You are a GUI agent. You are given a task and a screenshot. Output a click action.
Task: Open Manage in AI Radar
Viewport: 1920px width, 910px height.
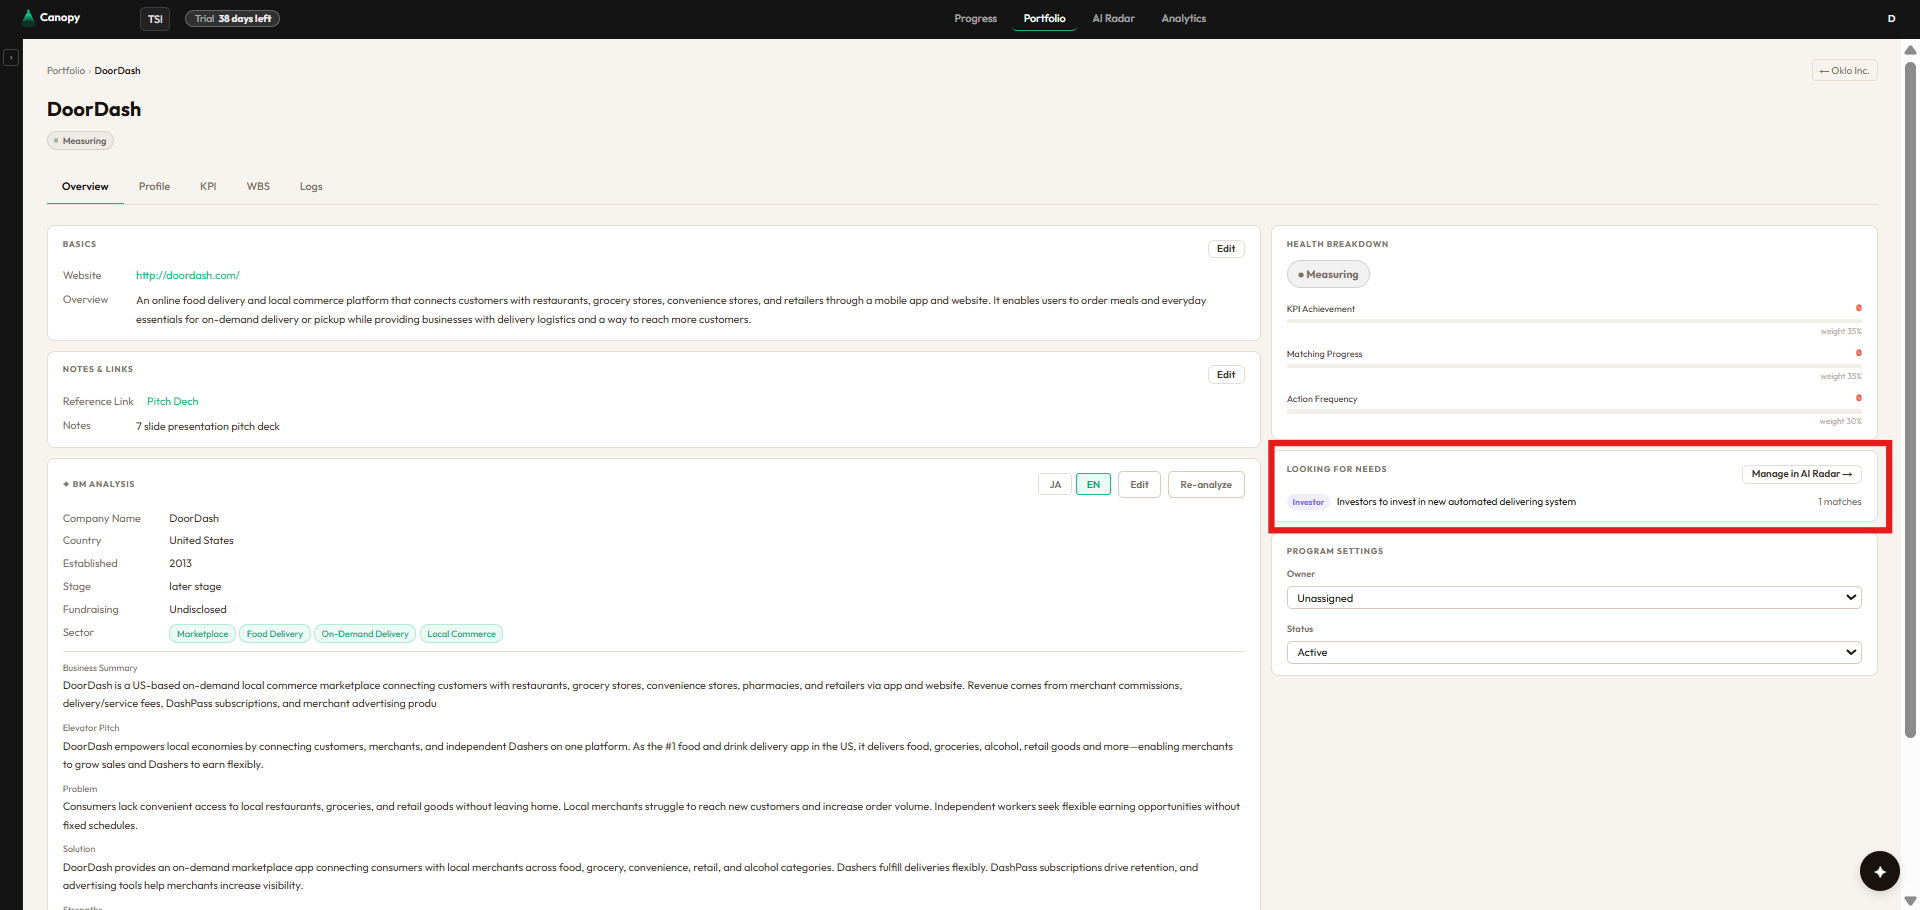tap(1801, 474)
